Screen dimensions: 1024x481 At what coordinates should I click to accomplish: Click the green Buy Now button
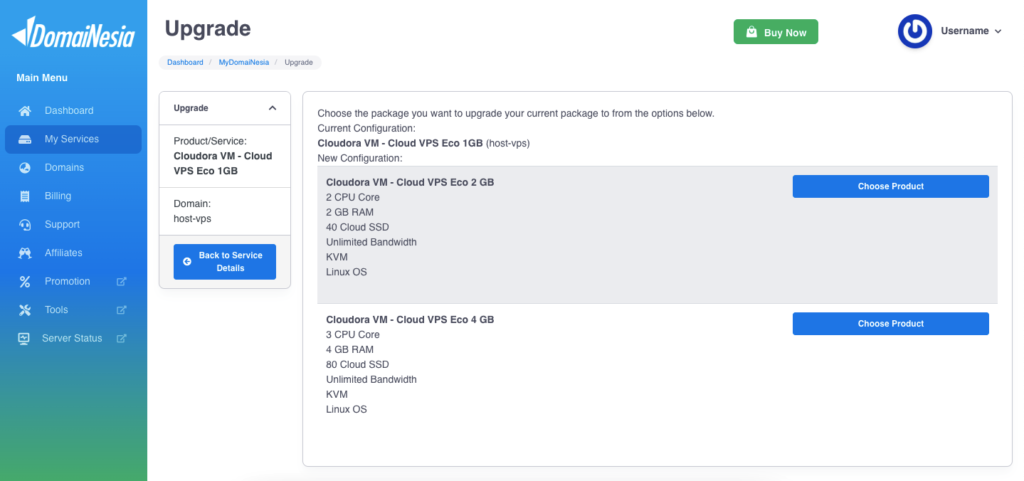point(776,32)
